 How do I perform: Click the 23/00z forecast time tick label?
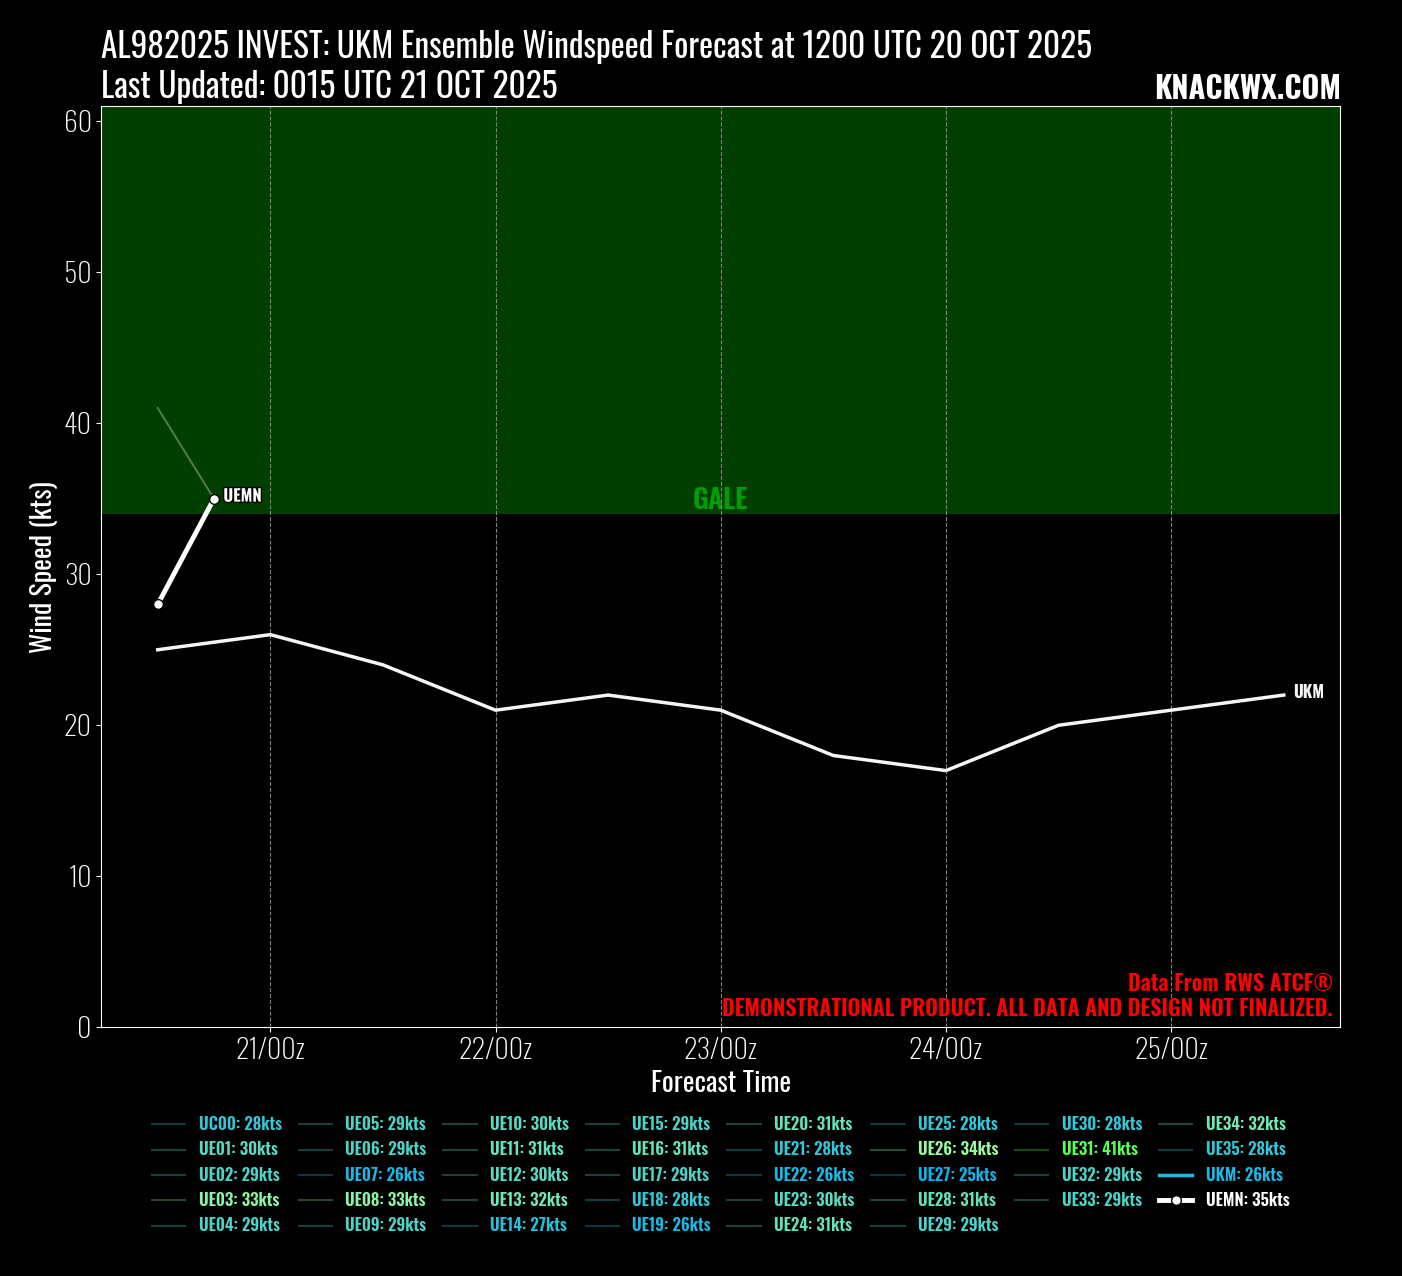pyautogui.click(x=720, y=1049)
